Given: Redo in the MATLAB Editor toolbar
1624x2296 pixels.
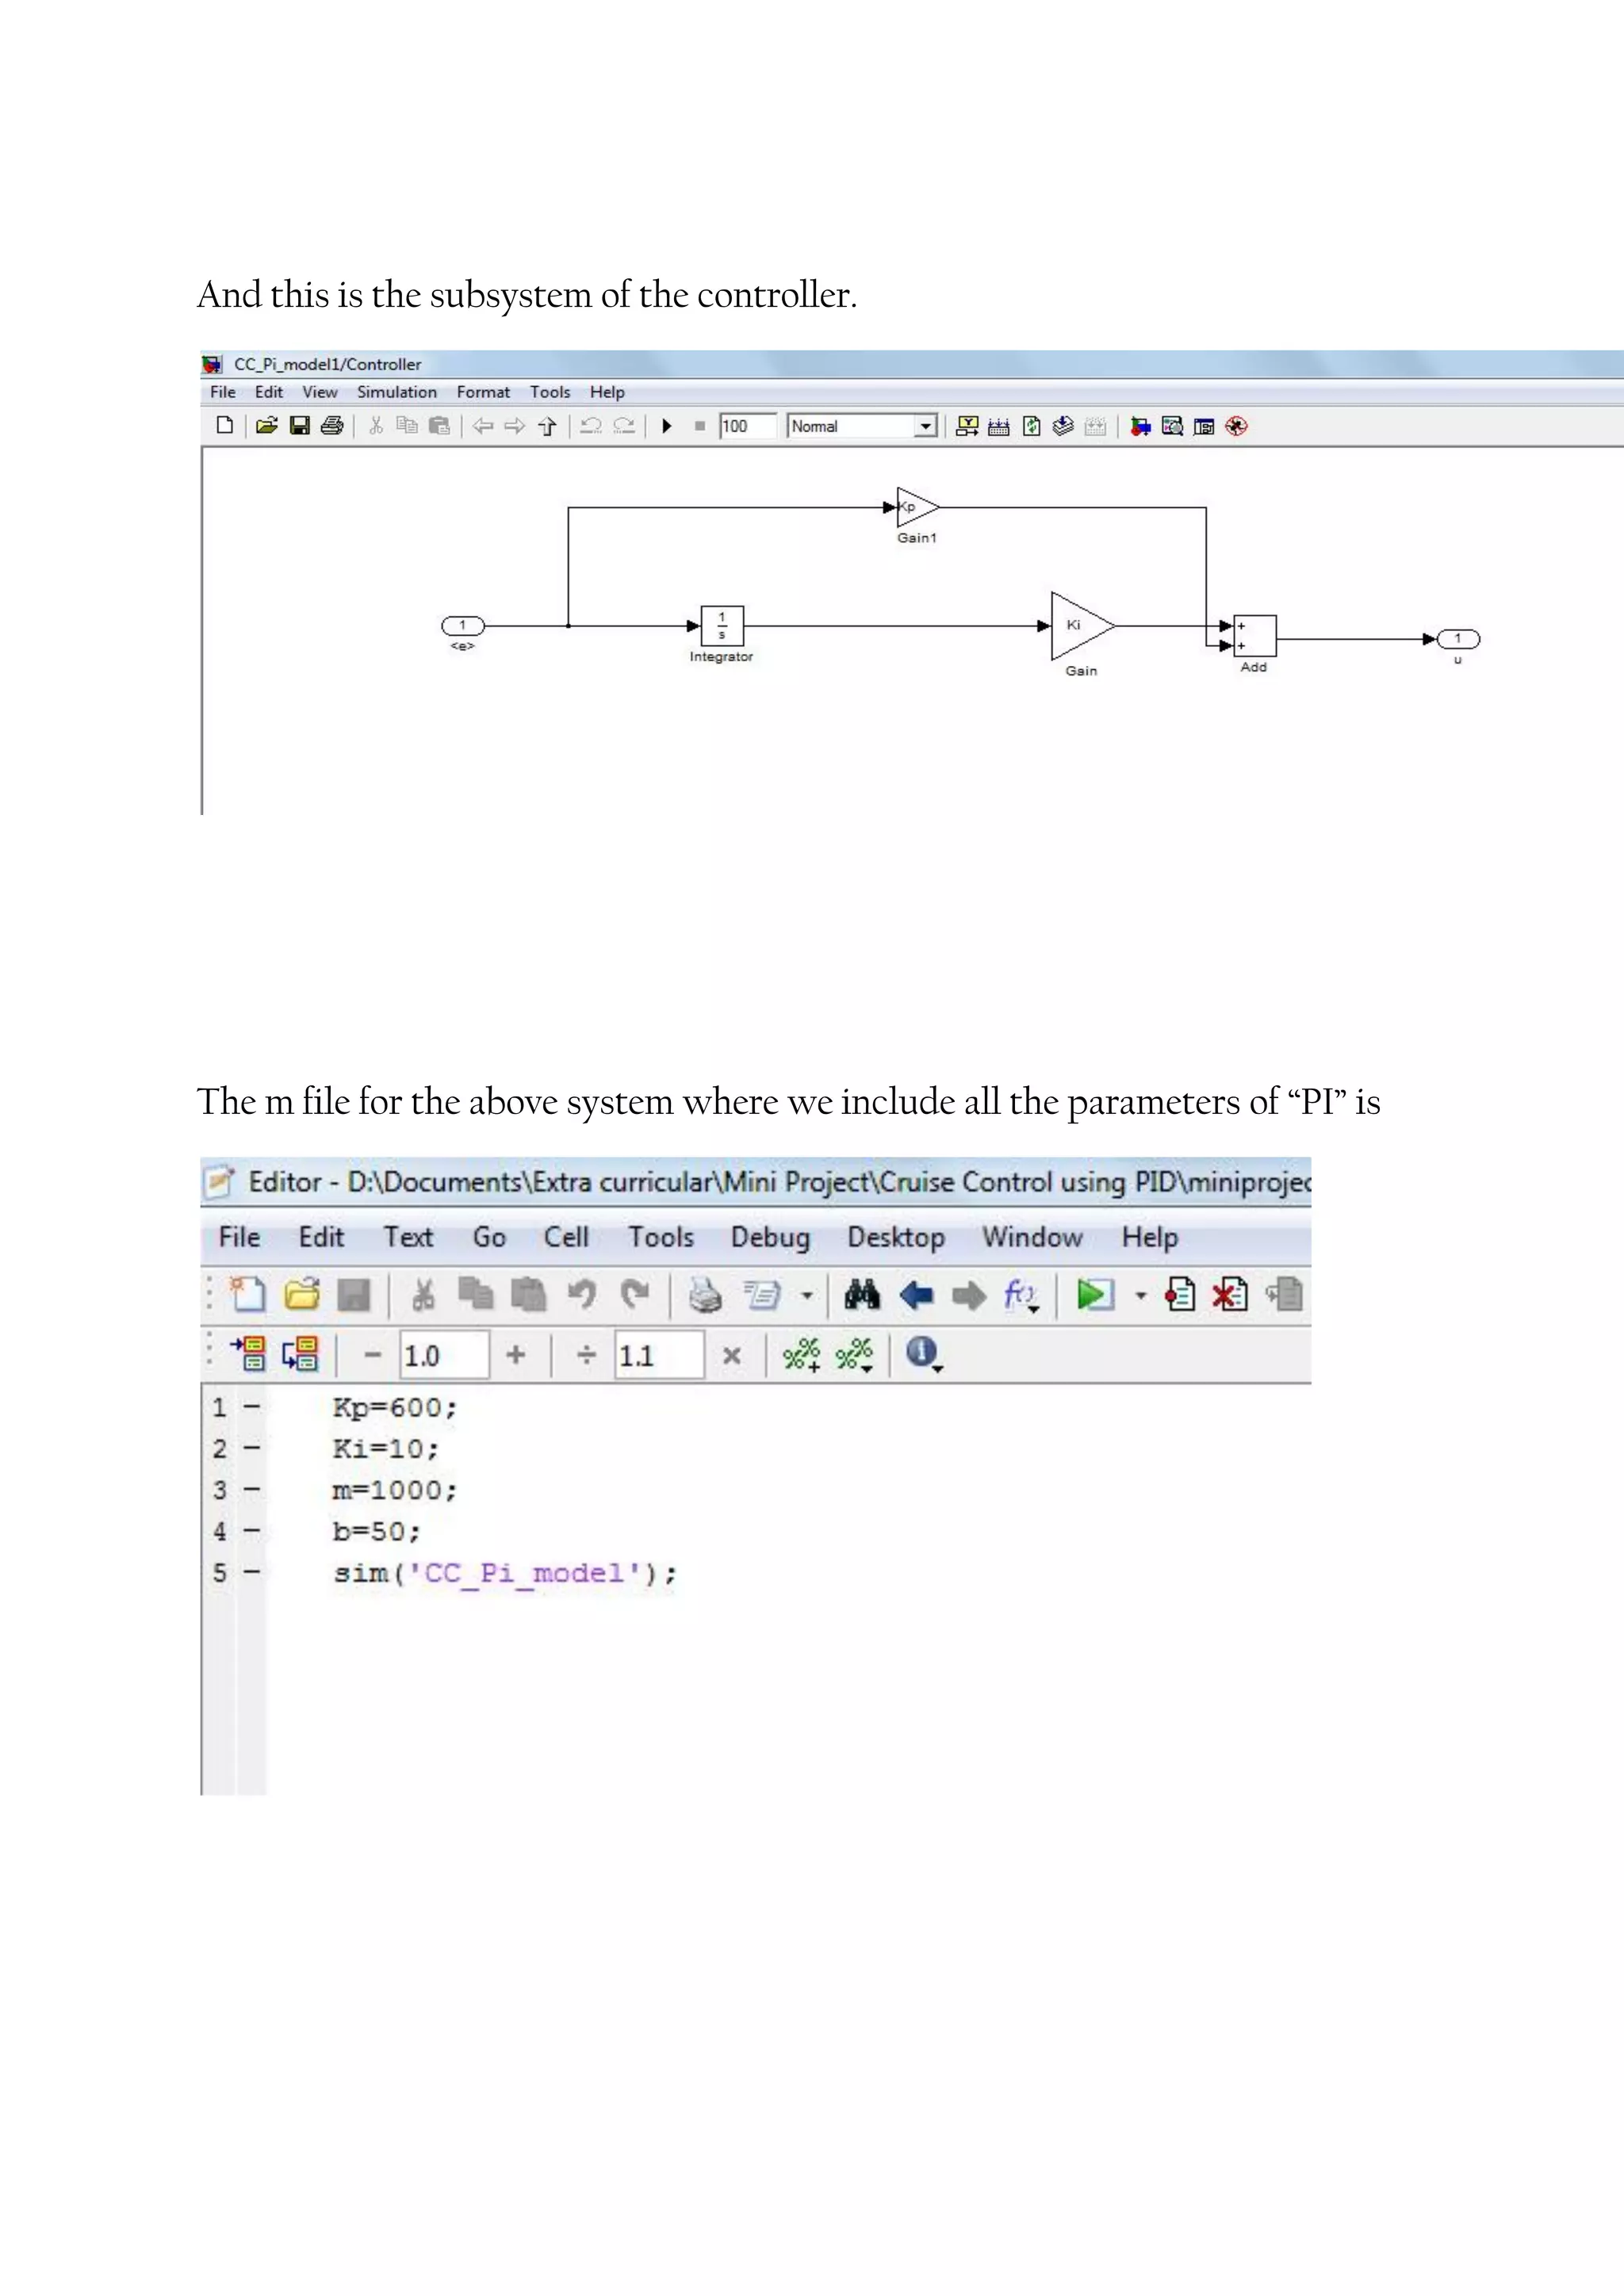Looking at the screenshot, I should tap(635, 1295).
